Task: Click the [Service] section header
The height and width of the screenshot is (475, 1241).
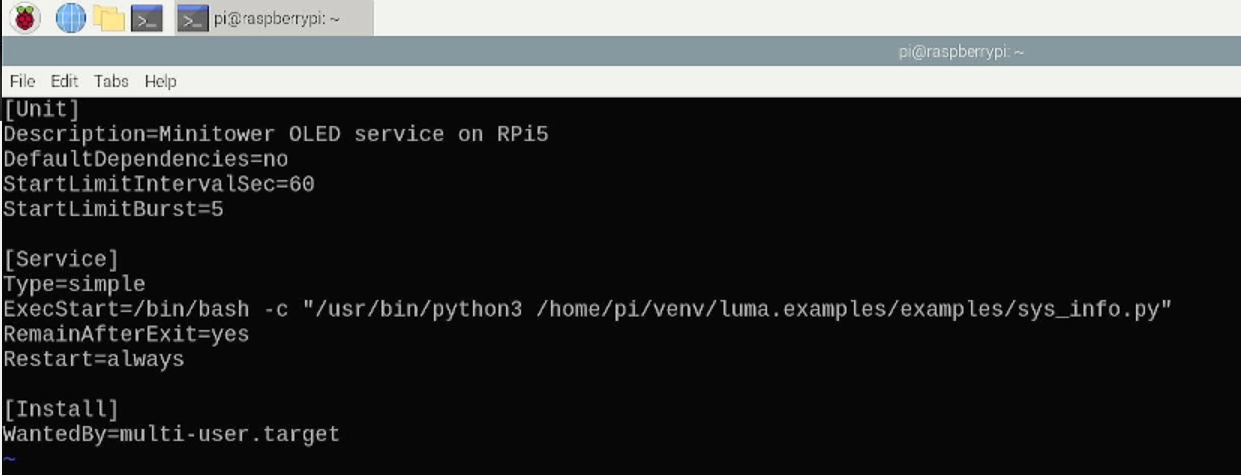Action: [61, 260]
